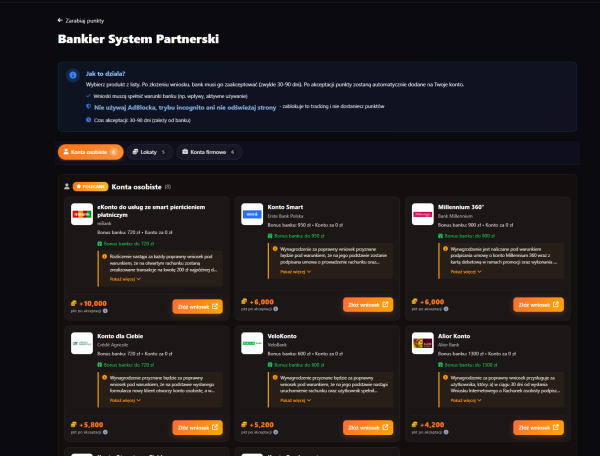The width and height of the screenshot is (600, 456).
Task: Click the Credit Agricole Konto dla Ciebie logo
Action: point(82,343)
